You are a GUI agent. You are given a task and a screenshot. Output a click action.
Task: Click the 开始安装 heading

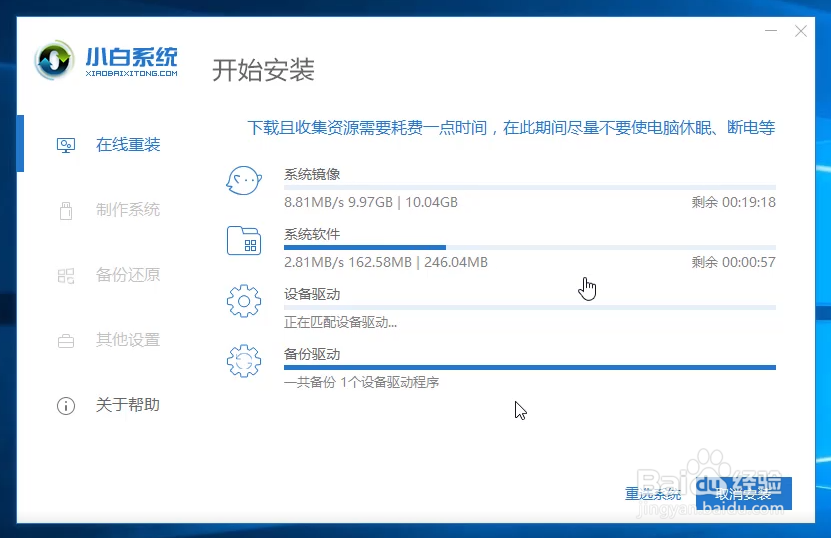click(263, 70)
